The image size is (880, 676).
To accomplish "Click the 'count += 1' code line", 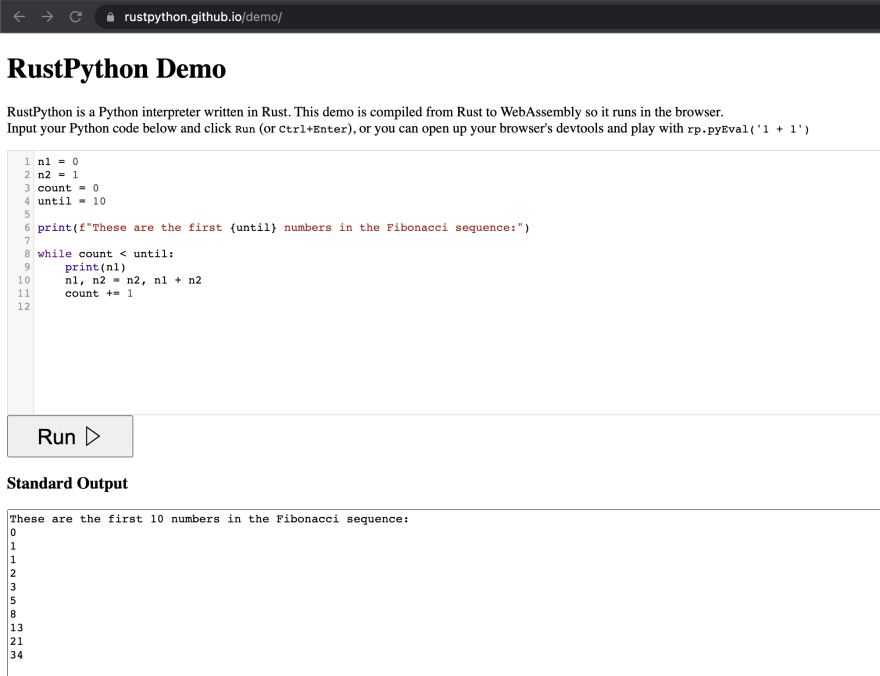I will click(x=99, y=293).
